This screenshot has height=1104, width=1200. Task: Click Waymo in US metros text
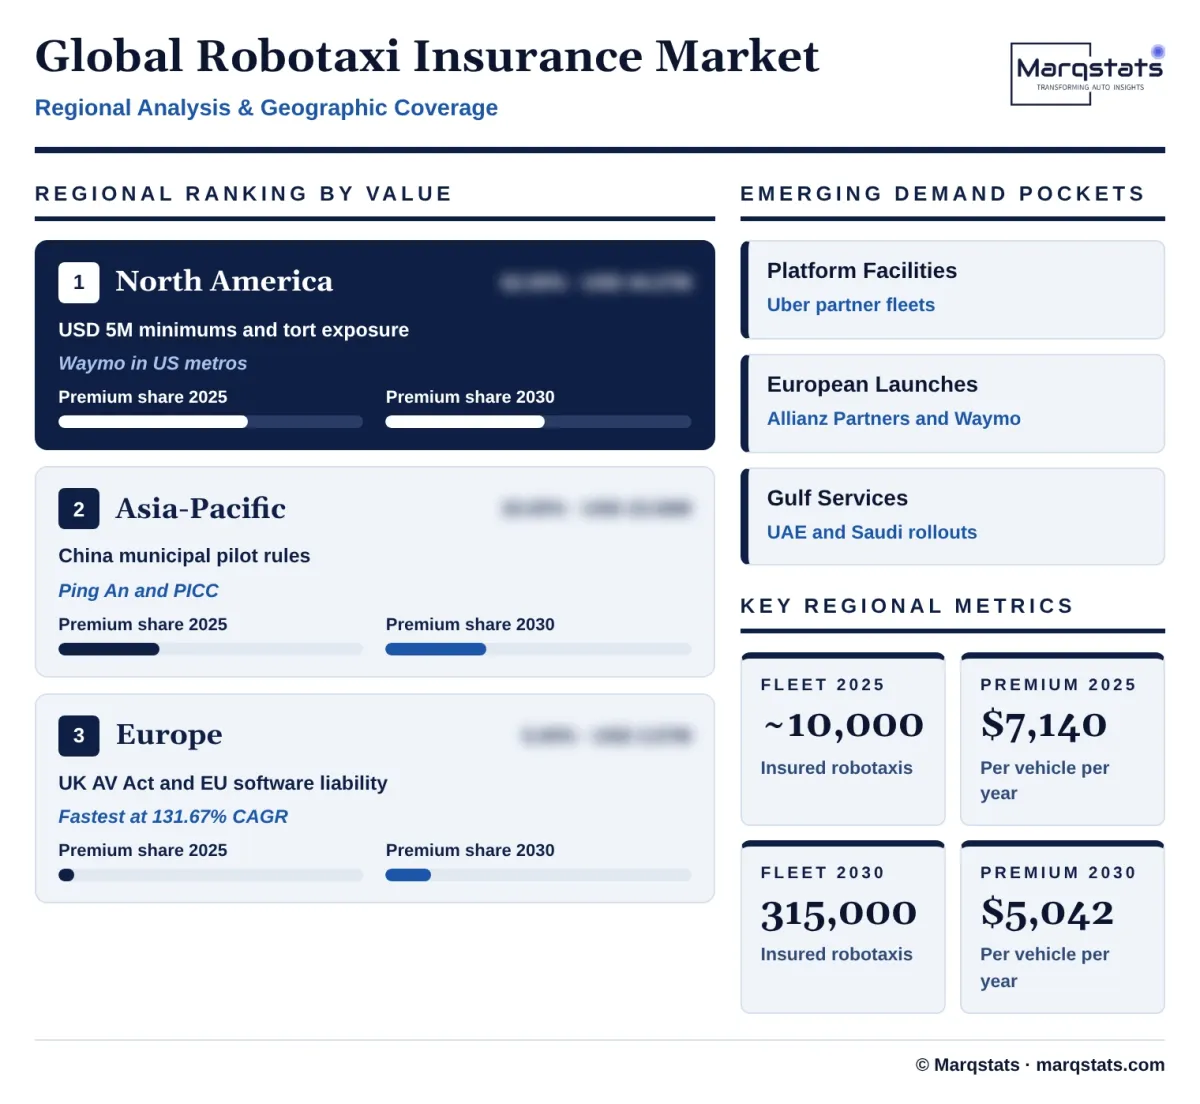coord(153,363)
